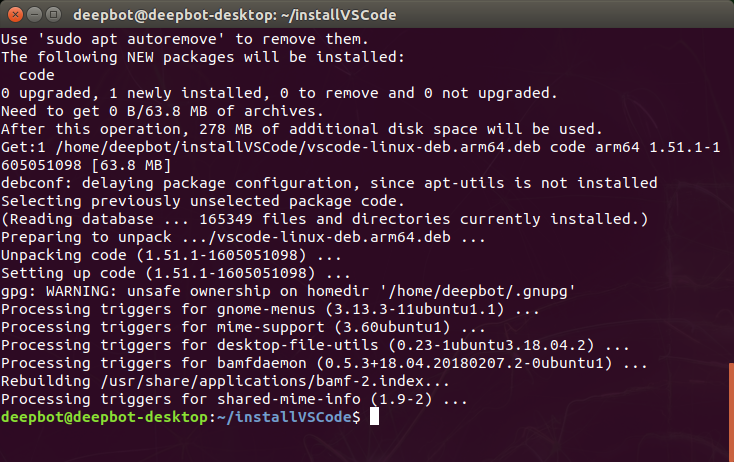
Task: Click the terminal scrollbar handle at right edge
Action: (x=731, y=412)
